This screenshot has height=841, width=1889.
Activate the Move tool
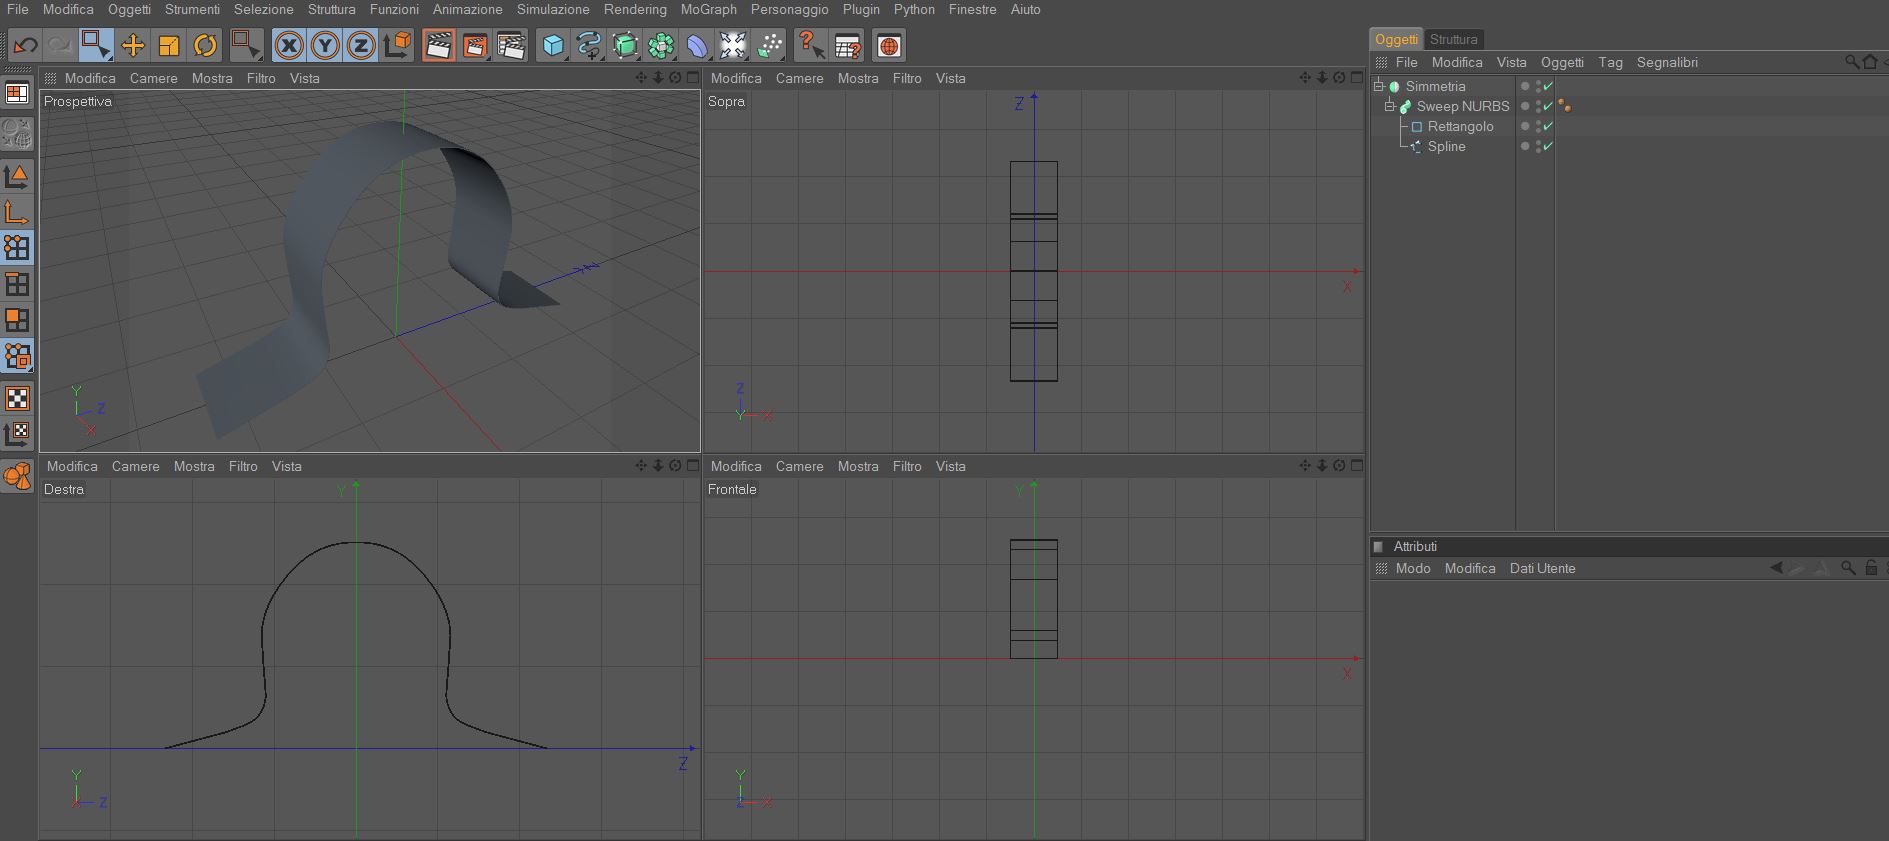pos(132,45)
